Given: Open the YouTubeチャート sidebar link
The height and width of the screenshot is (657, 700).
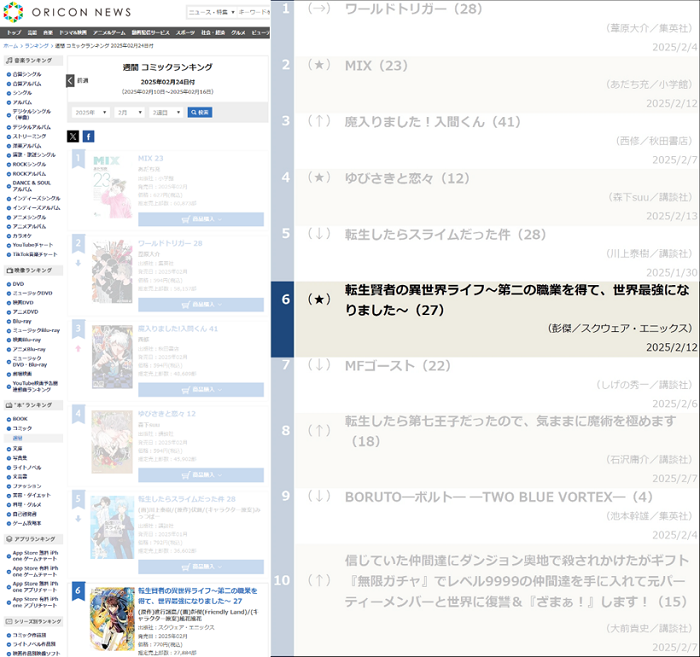Looking at the screenshot, I should coord(33,245).
